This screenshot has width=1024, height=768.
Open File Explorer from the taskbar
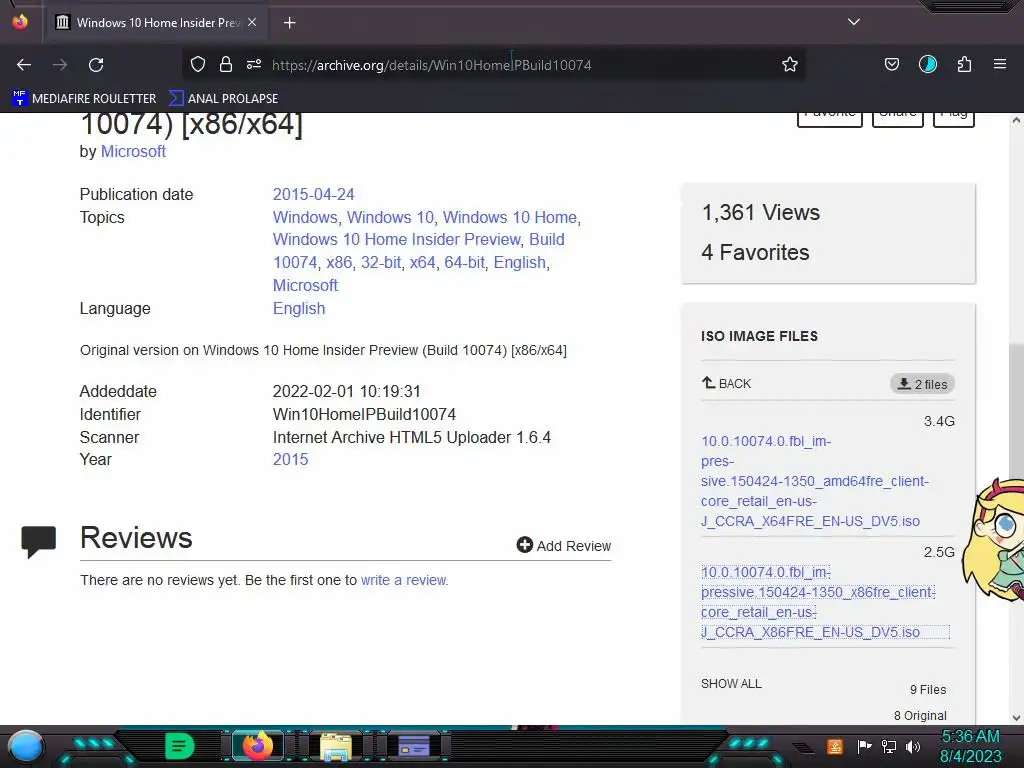point(336,746)
